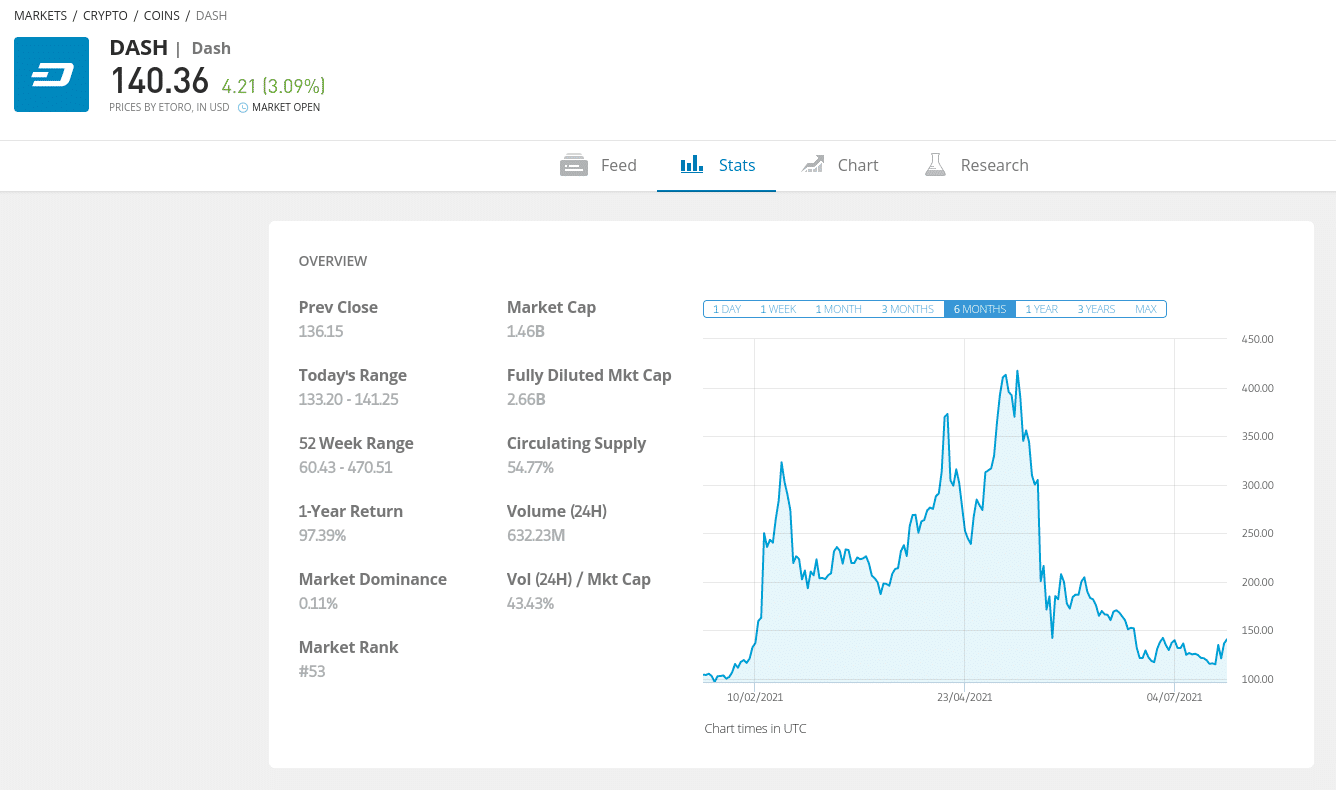This screenshot has width=1336, height=790.
Task: Click the Prev Close label
Action: tap(338, 307)
